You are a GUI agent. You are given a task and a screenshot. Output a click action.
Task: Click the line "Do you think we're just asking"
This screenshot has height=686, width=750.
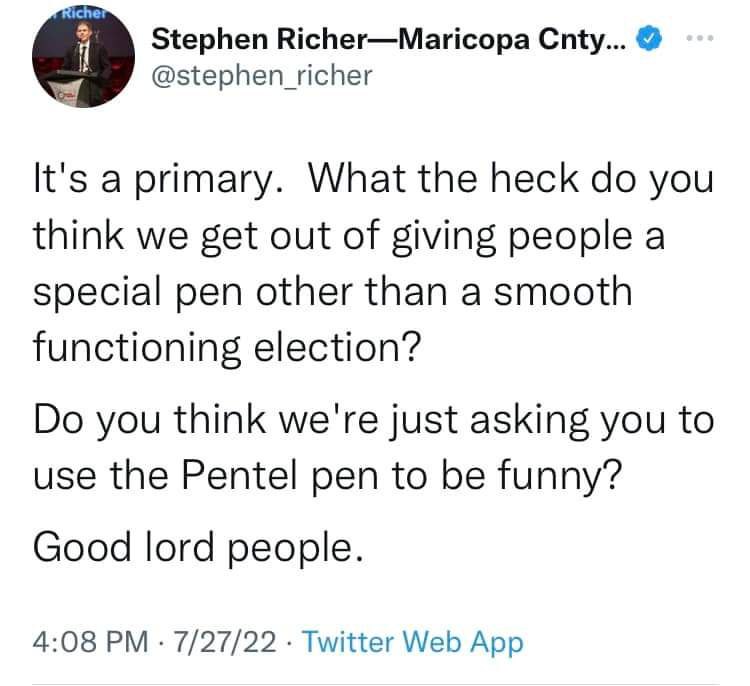(x=374, y=420)
